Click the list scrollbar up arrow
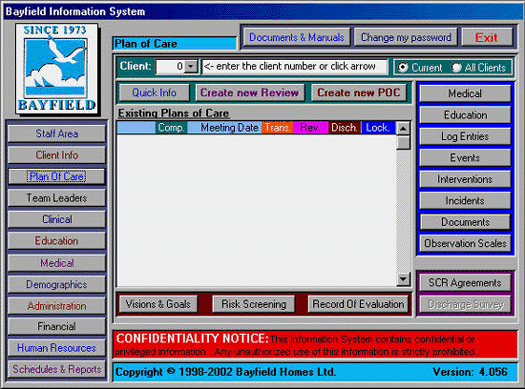Viewport: 525px width, 389px height. point(403,128)
